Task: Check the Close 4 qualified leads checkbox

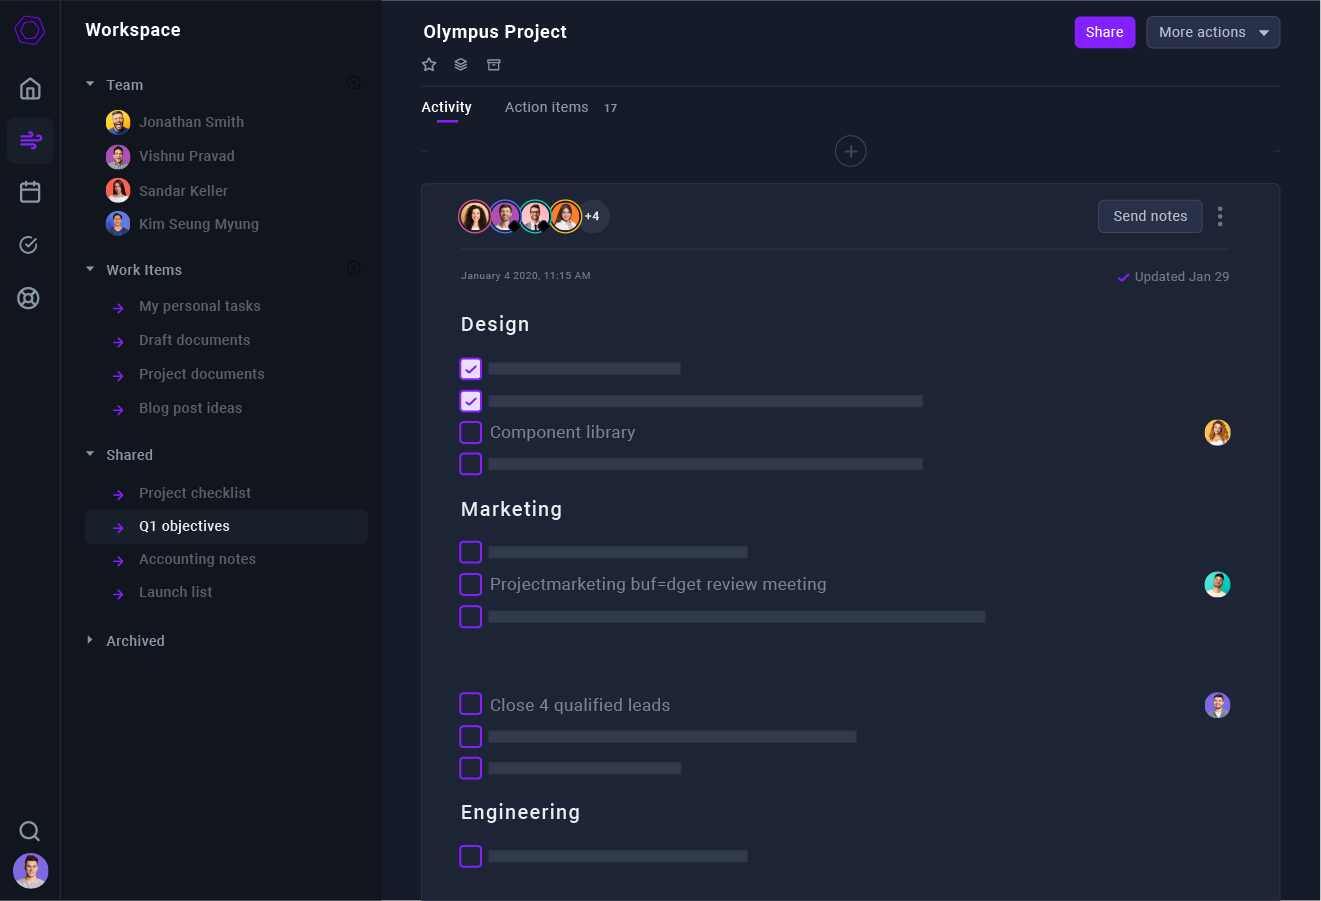Action: 470,704
